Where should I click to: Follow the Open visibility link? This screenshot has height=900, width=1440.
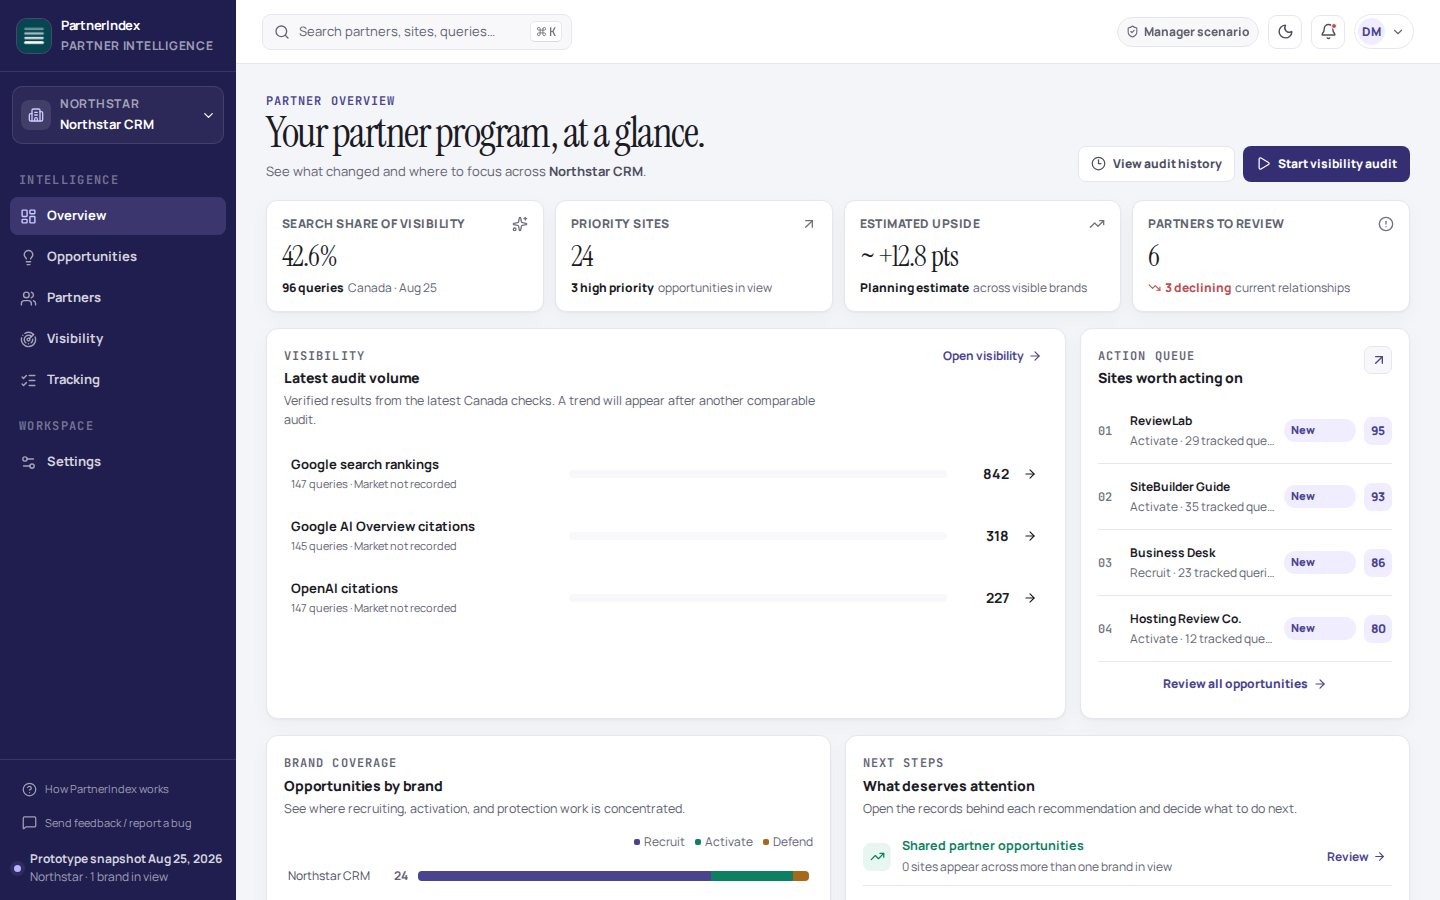click(x=992, y=356)
